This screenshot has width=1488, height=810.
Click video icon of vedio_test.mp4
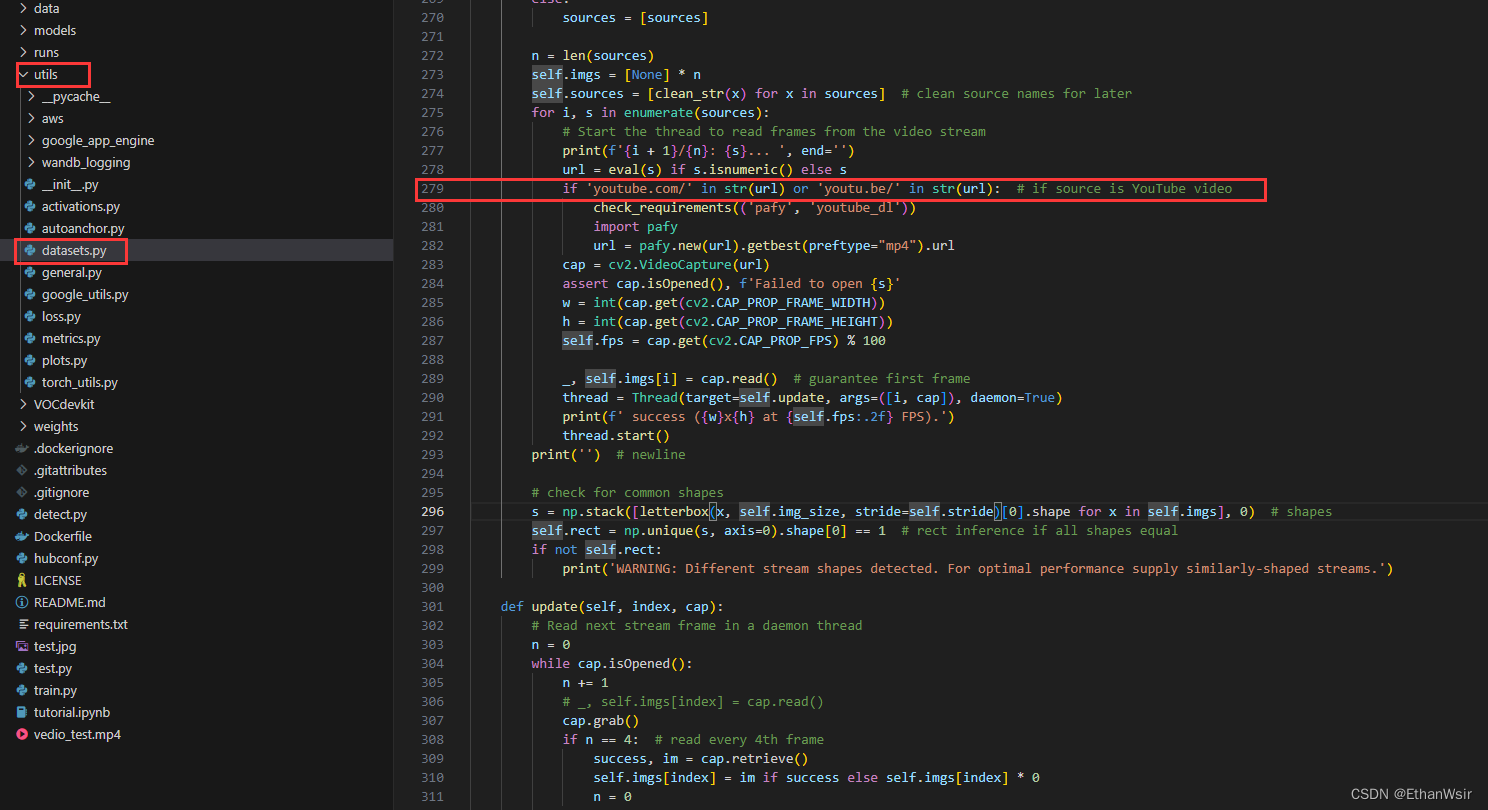coord(22,734)
